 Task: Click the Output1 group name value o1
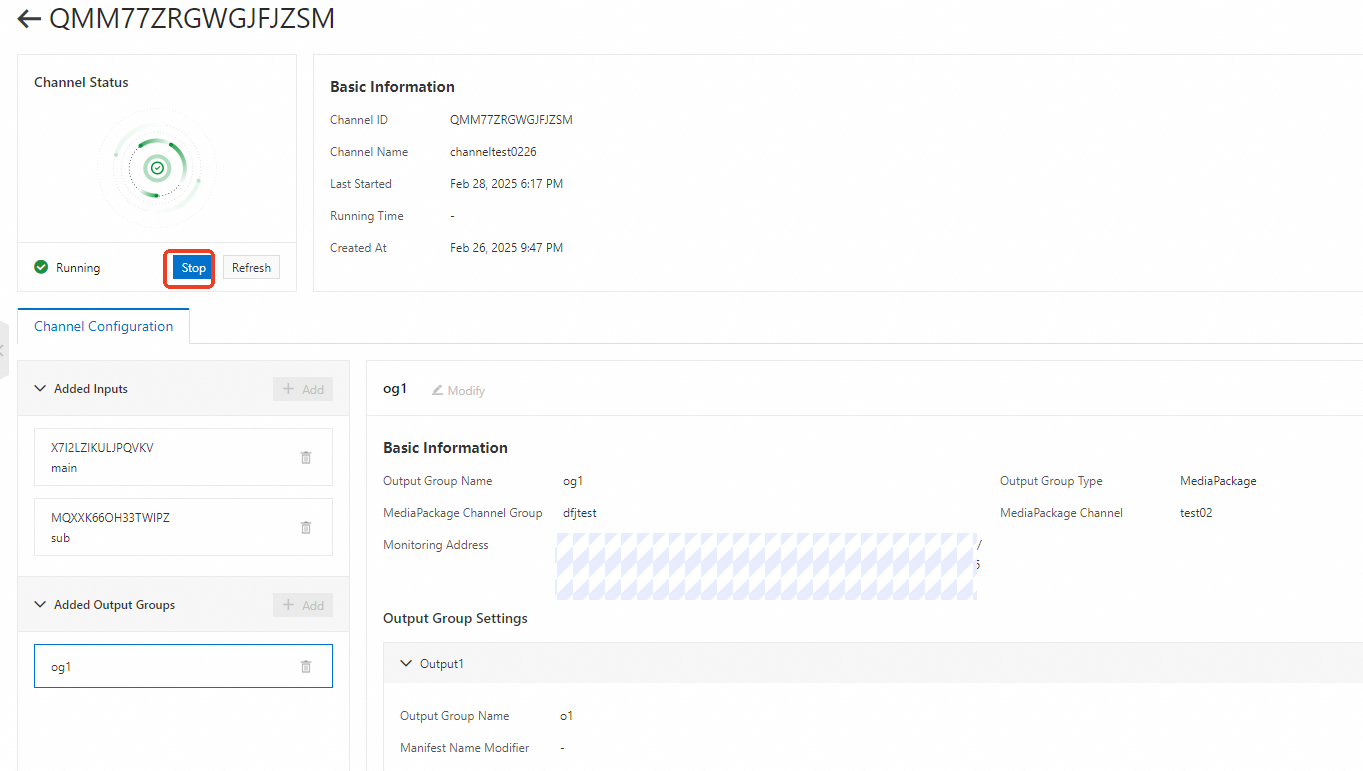[566, 716]
